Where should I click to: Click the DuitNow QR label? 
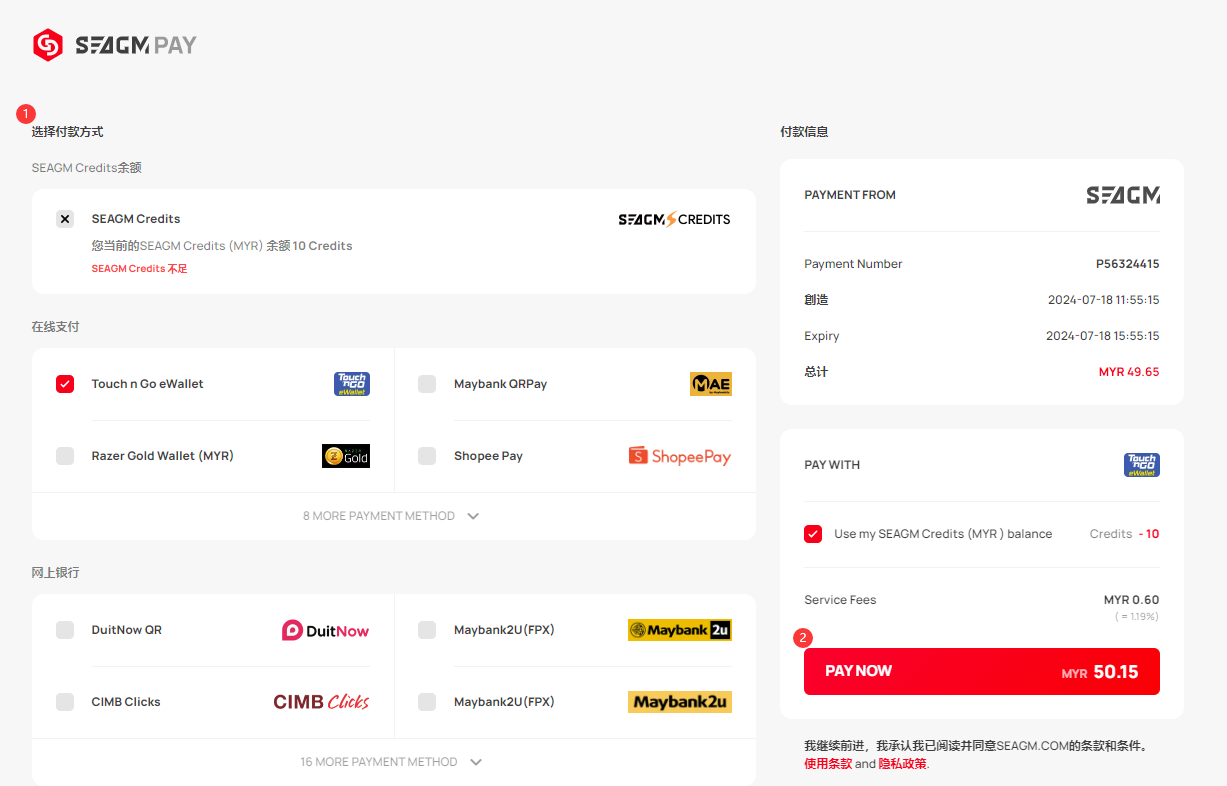click(x=127, y=630)
